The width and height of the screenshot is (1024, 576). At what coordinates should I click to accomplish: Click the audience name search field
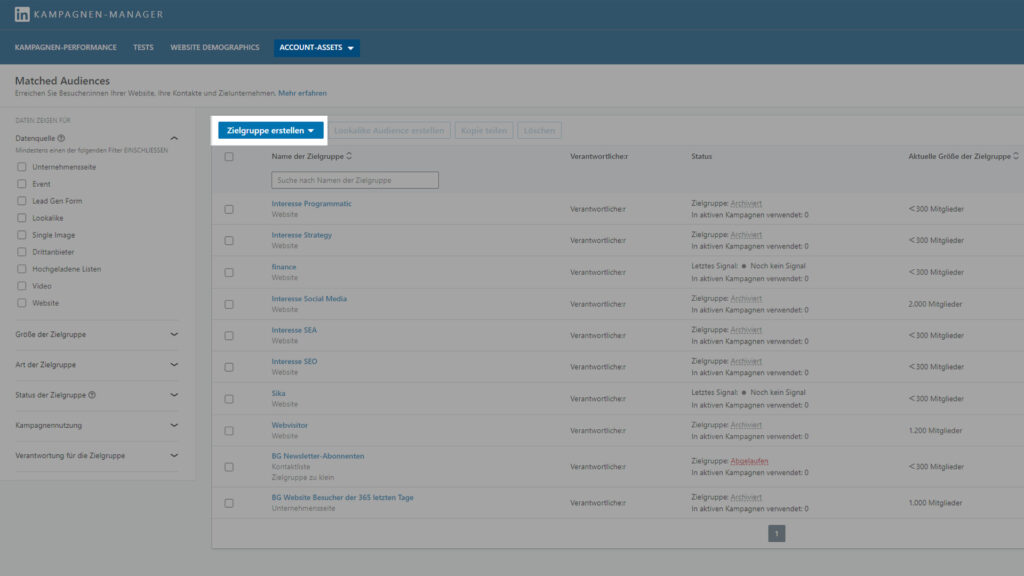pos(354,180)
